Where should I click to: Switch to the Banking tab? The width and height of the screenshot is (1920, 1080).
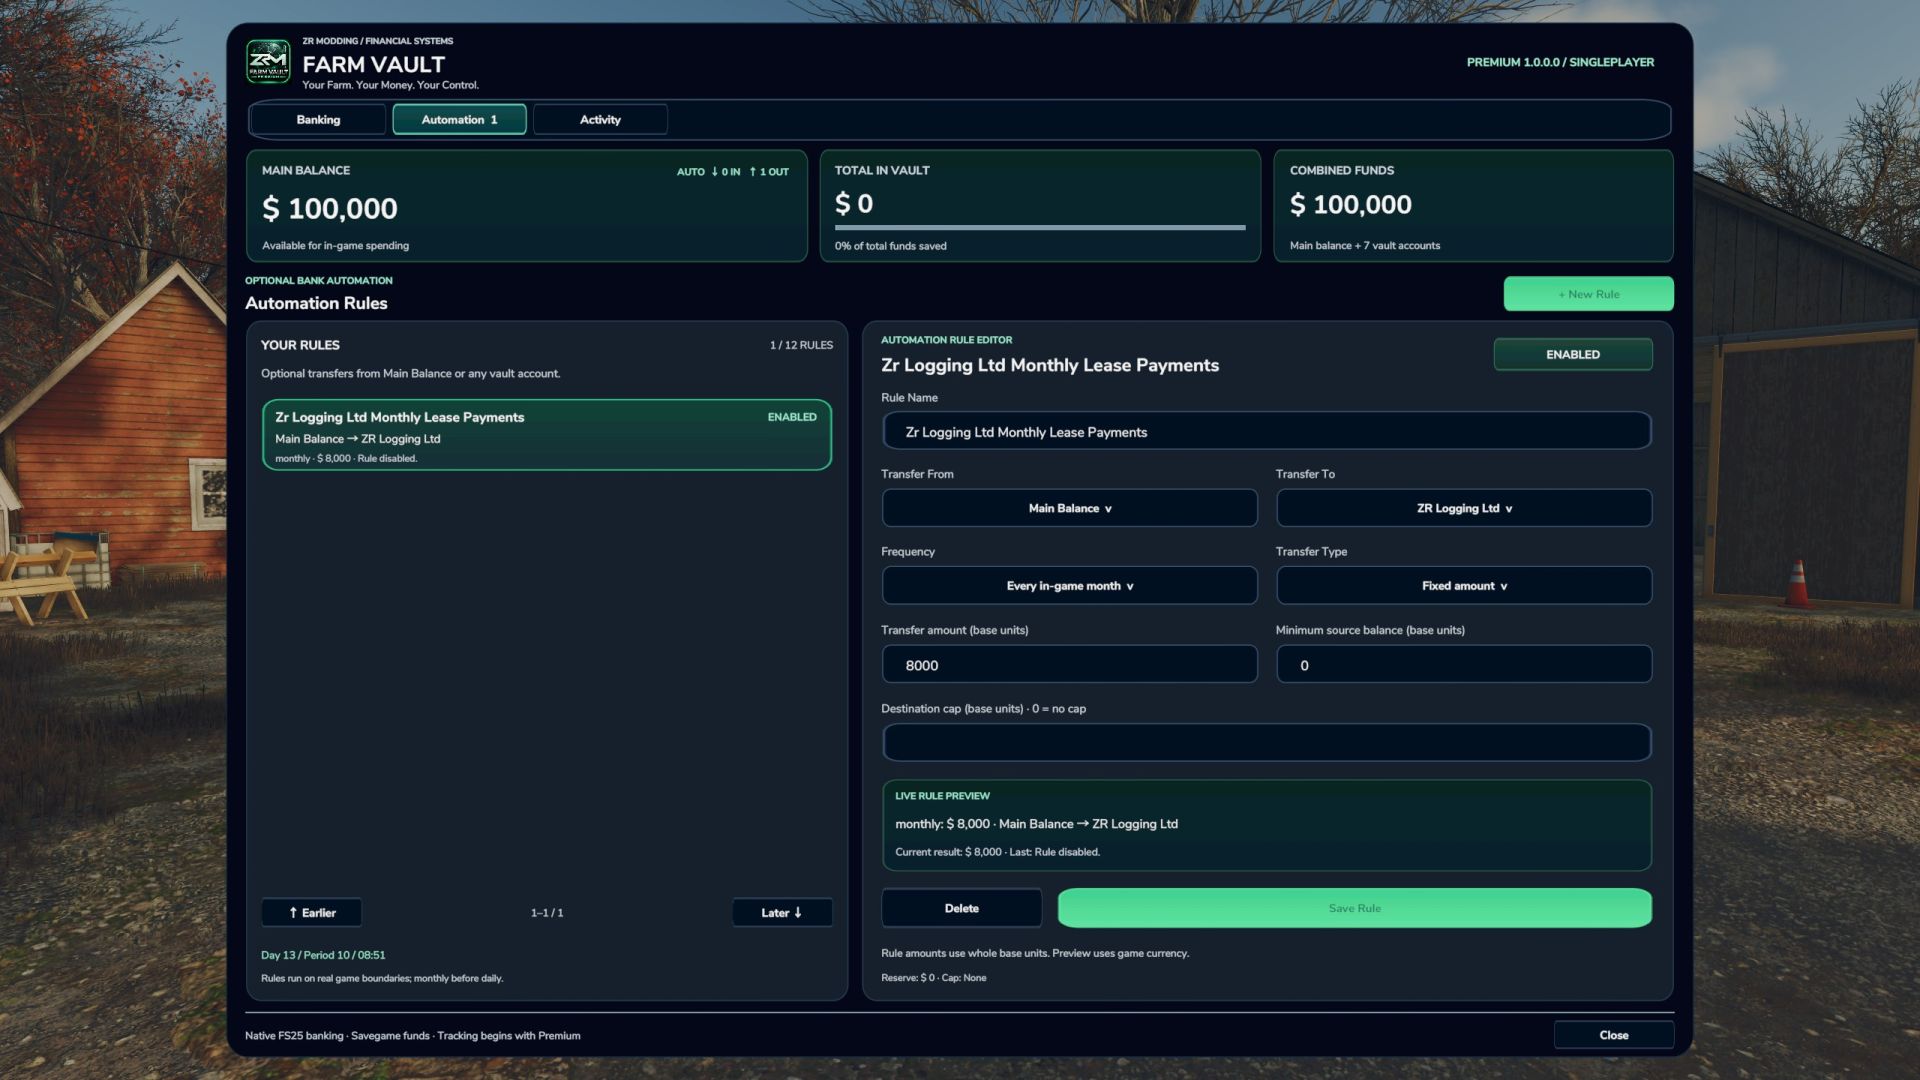318,119
